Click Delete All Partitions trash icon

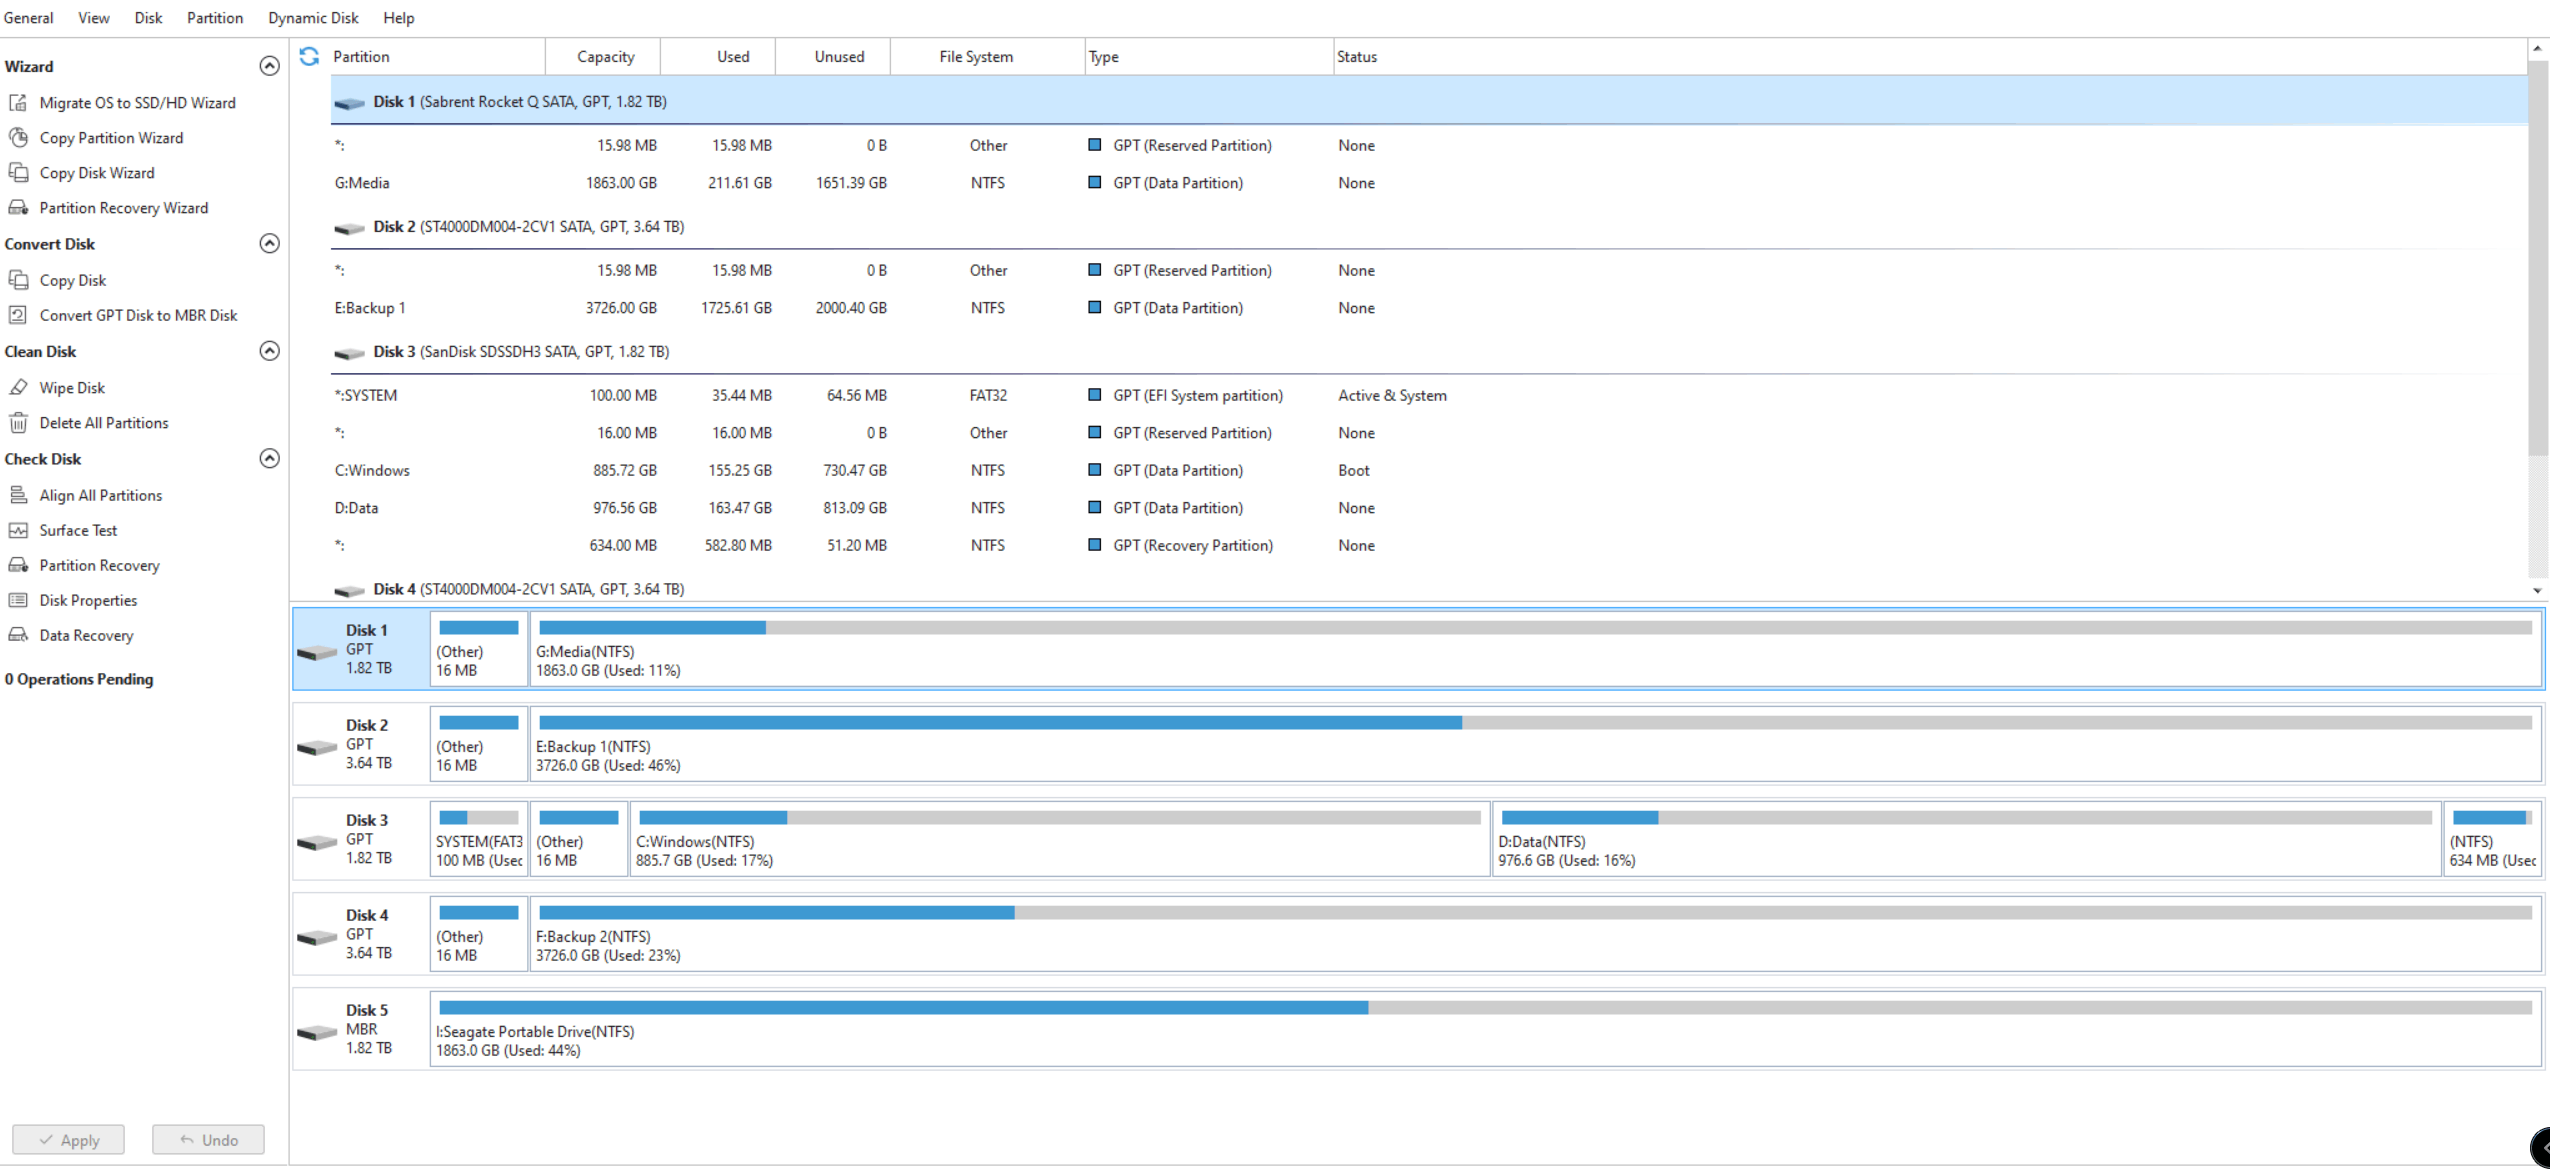tap(18, 423)
